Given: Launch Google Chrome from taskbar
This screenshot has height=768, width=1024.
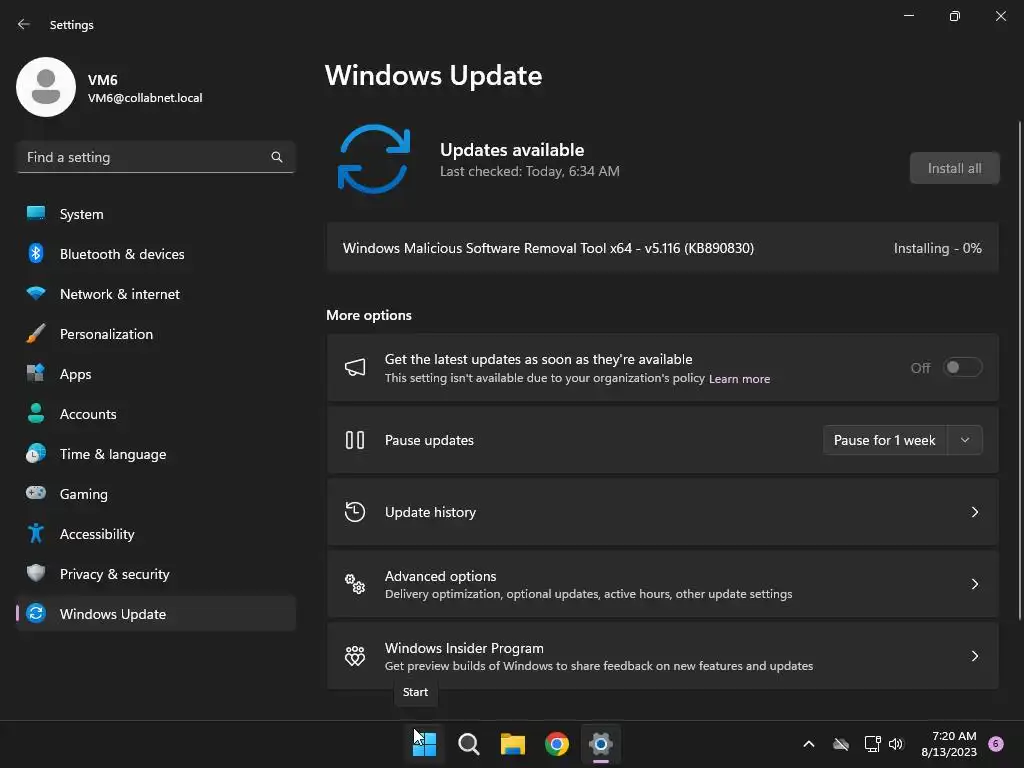Looking at the screenshot, I should [x=557, y=744].
